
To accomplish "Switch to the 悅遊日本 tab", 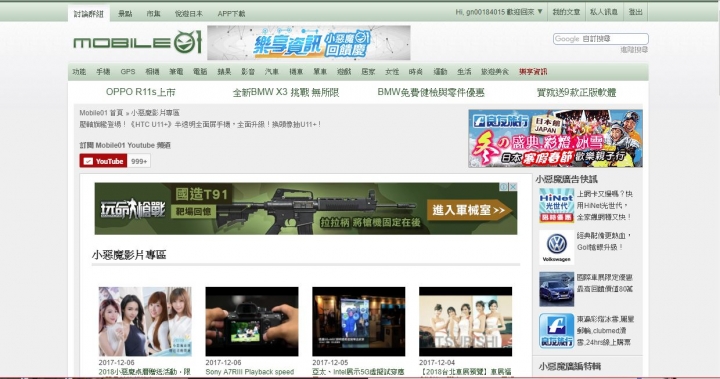I will pyautogui.click(x=189, y=14).
